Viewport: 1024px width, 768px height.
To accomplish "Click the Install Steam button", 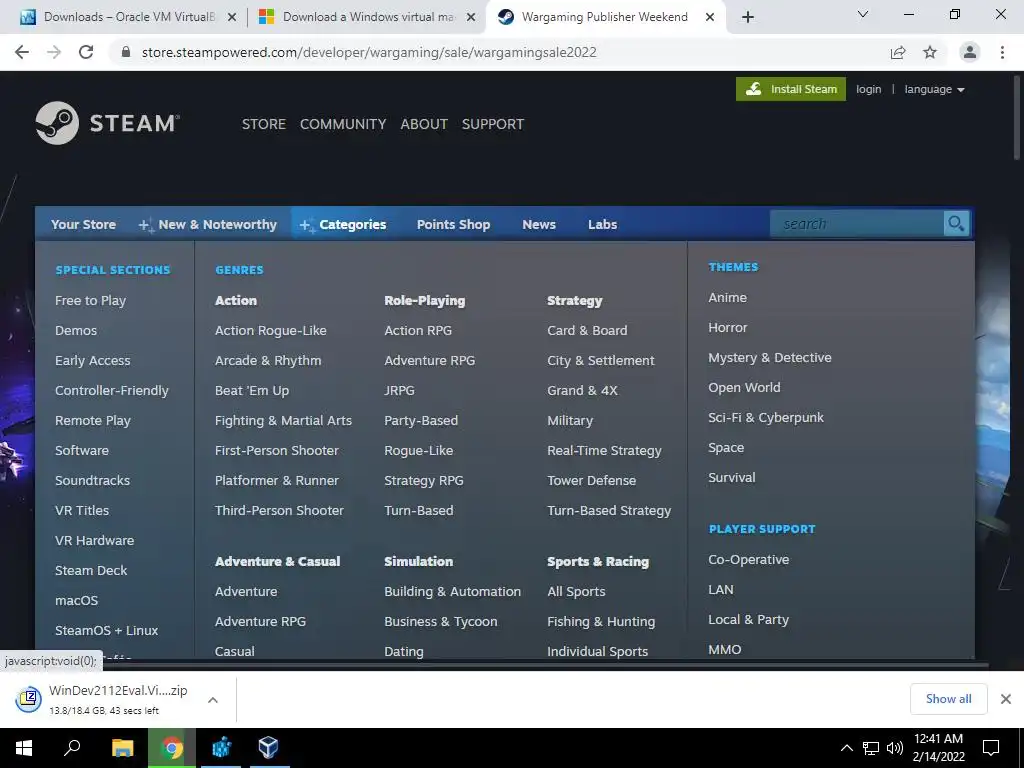I will tap(791, 89).
